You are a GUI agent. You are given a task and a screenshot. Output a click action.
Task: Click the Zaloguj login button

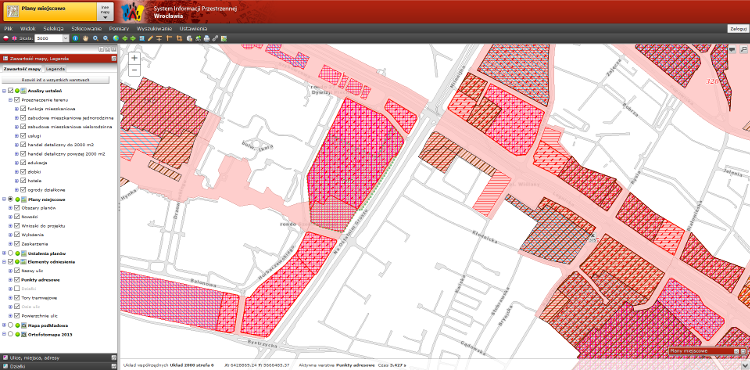[738, 29]
